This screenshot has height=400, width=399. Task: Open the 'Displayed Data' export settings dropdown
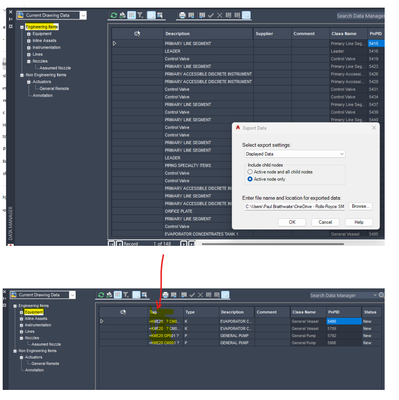pos(295,154)
